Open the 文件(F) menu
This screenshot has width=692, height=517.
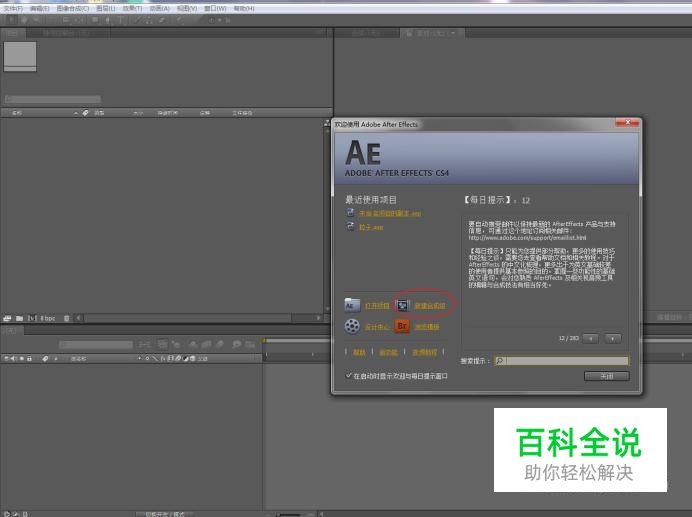(x=12, y=8)
